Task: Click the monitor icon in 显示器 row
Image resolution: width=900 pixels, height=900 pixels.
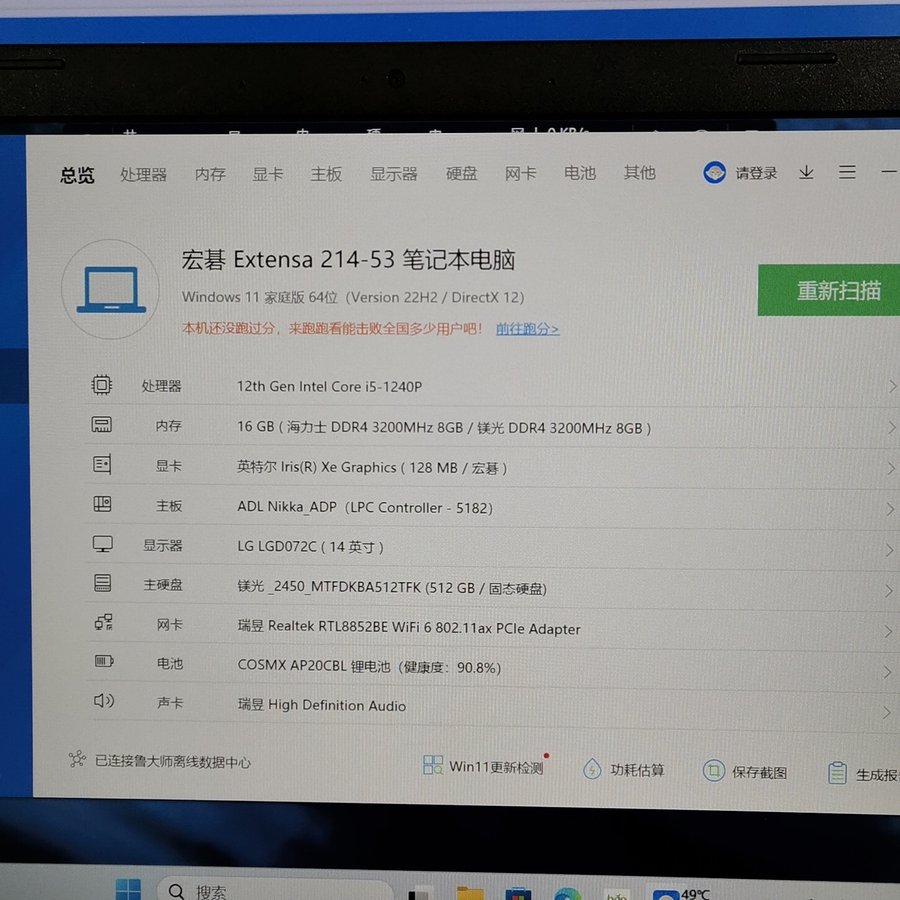Action: pyautogui.click(x=103, y=544)
